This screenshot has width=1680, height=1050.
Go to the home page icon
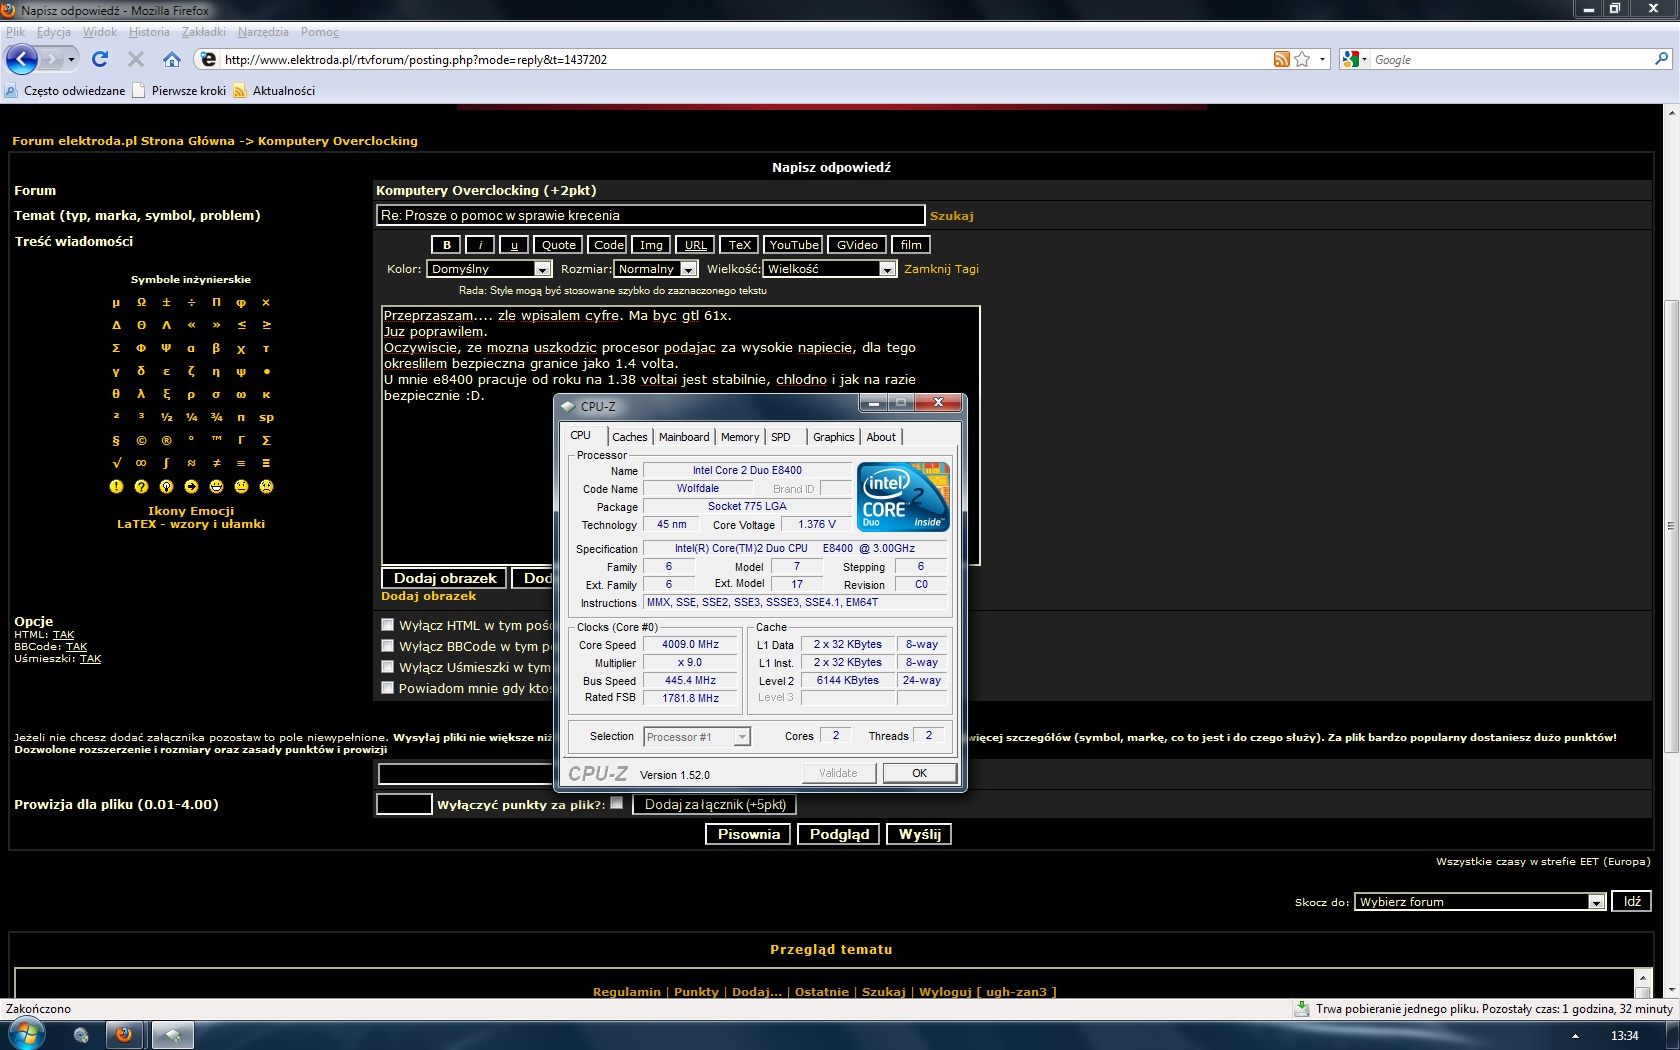(x=172, y=60)
